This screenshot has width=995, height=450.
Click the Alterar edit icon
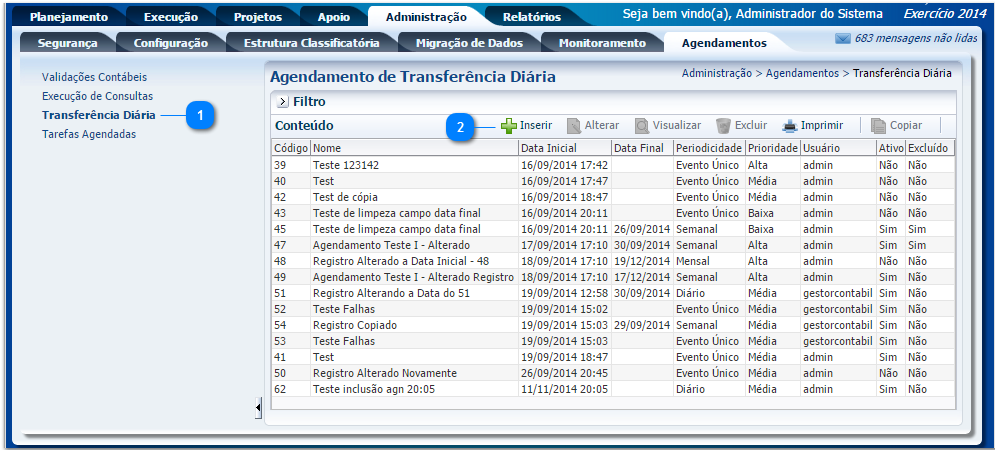point(574,126)
